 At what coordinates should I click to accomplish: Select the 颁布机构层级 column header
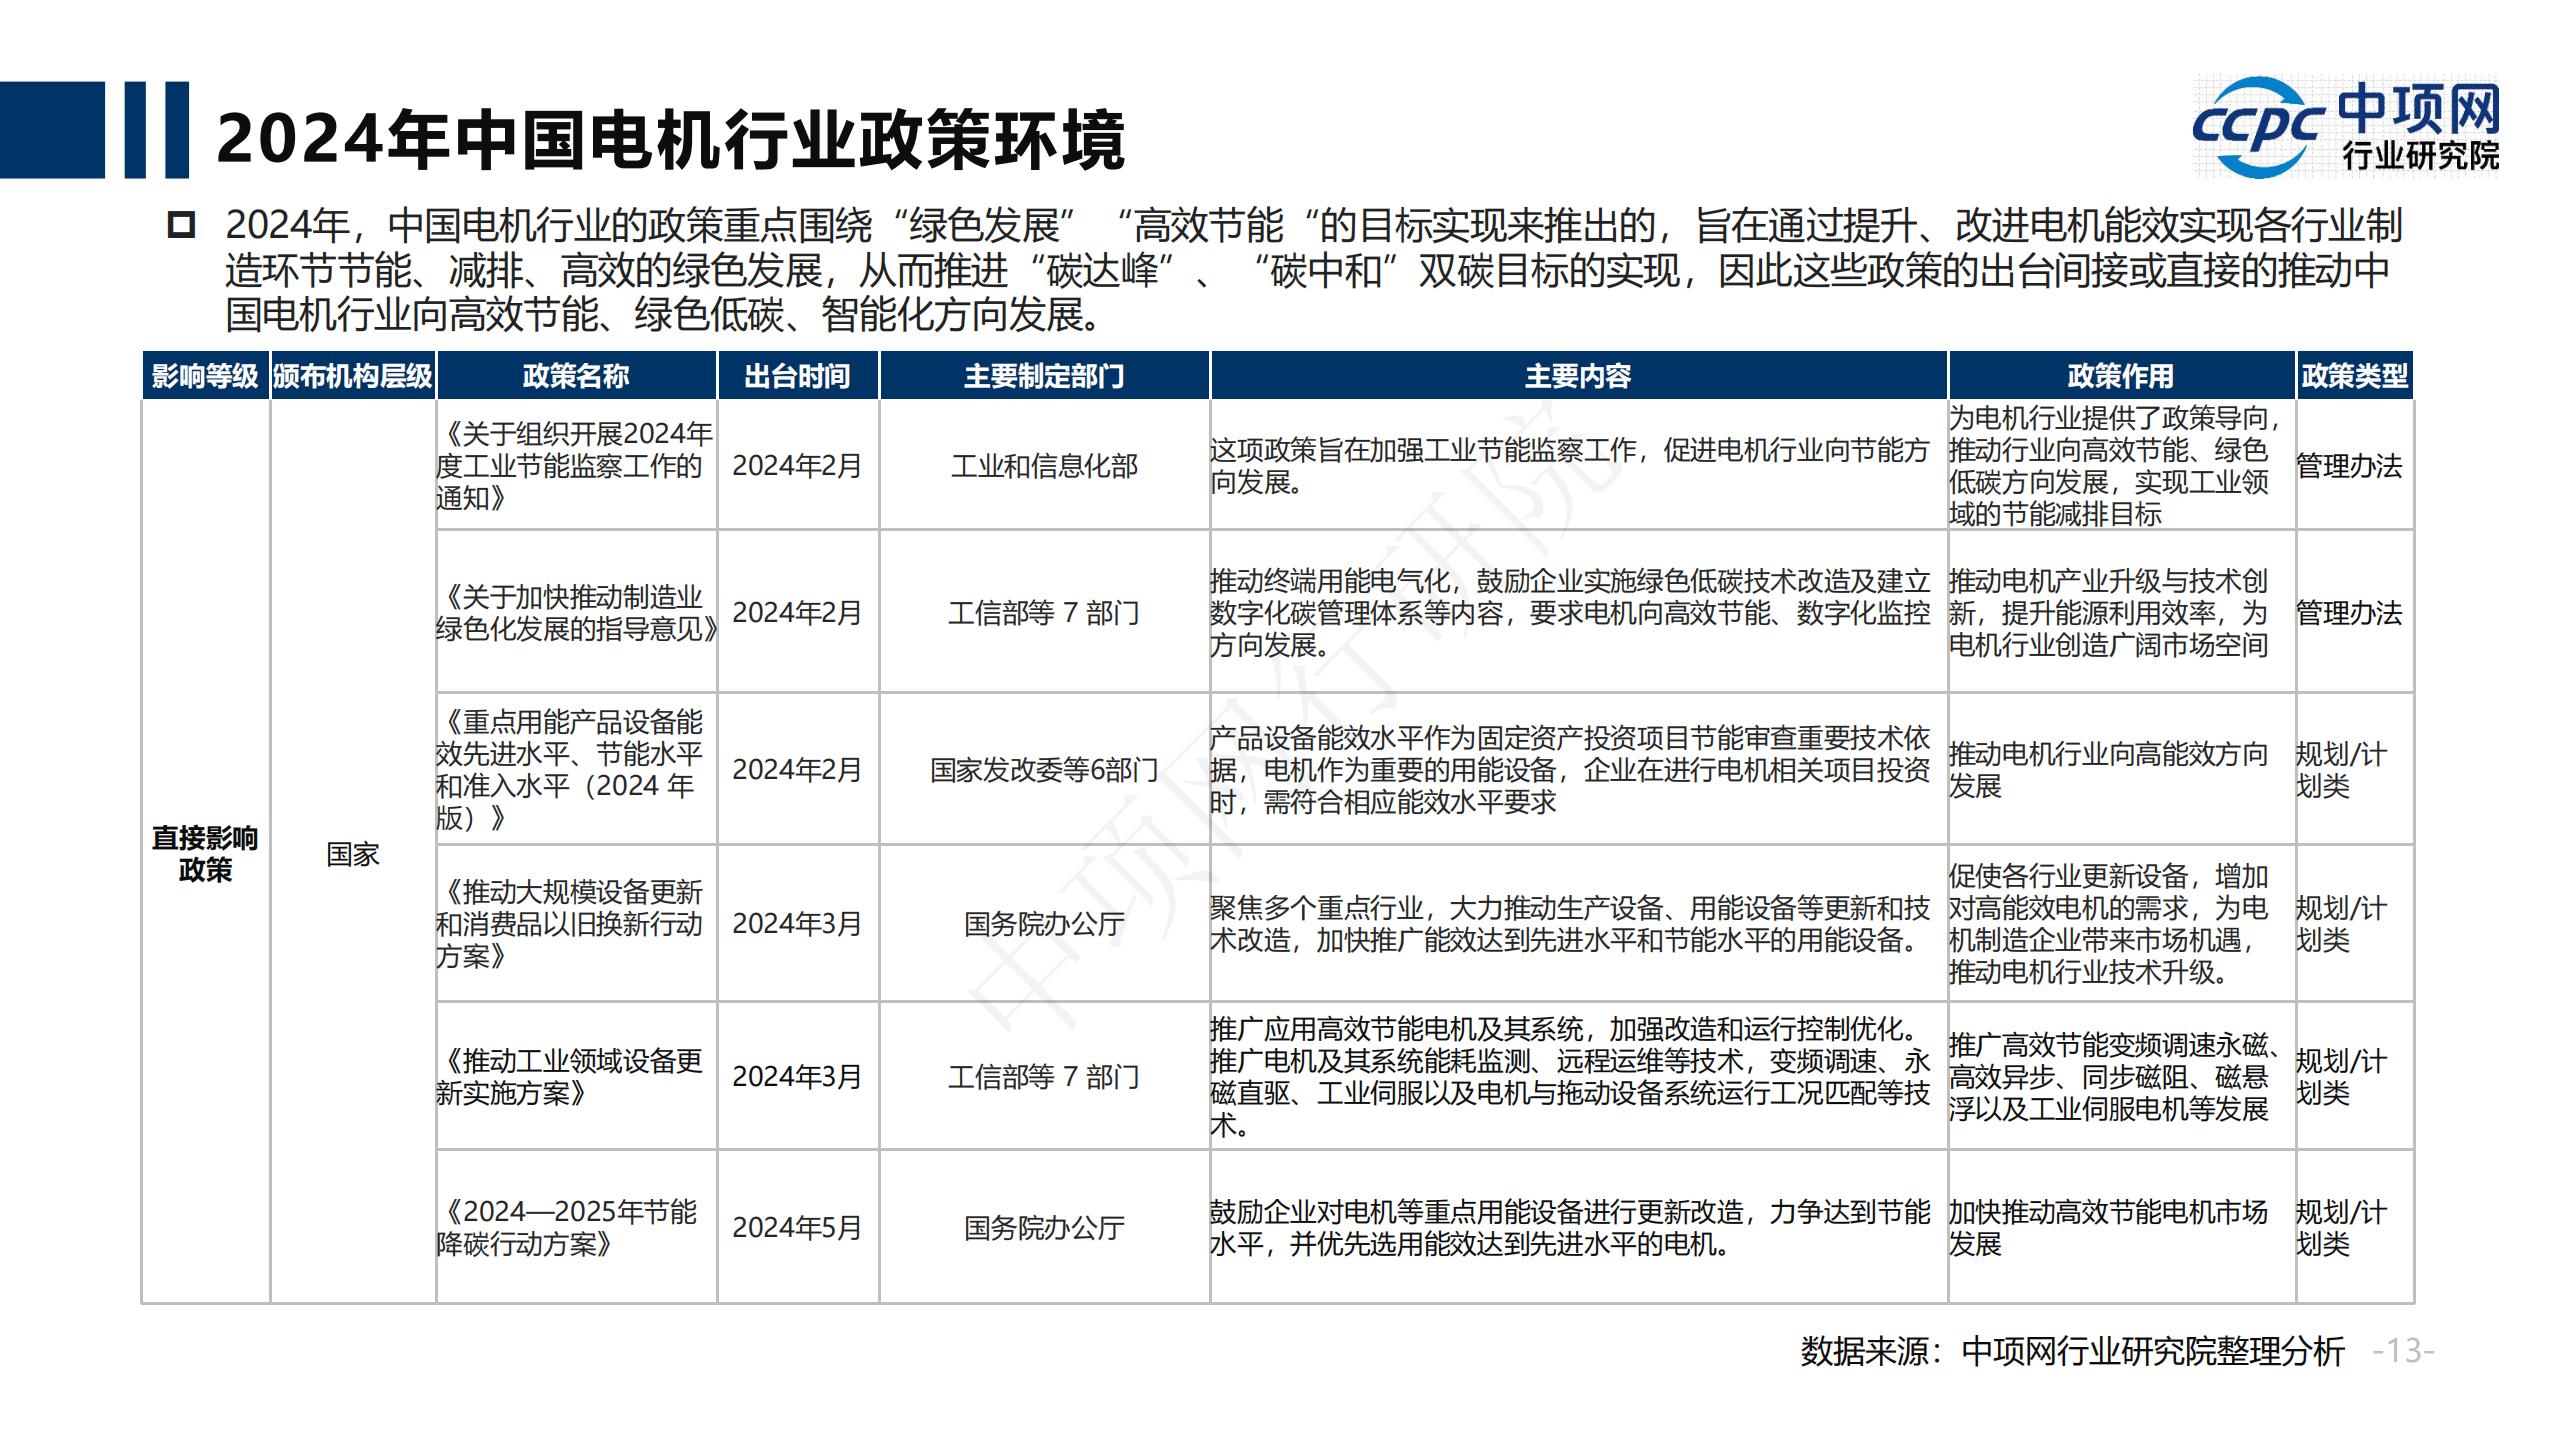click(x=352, y=376)
